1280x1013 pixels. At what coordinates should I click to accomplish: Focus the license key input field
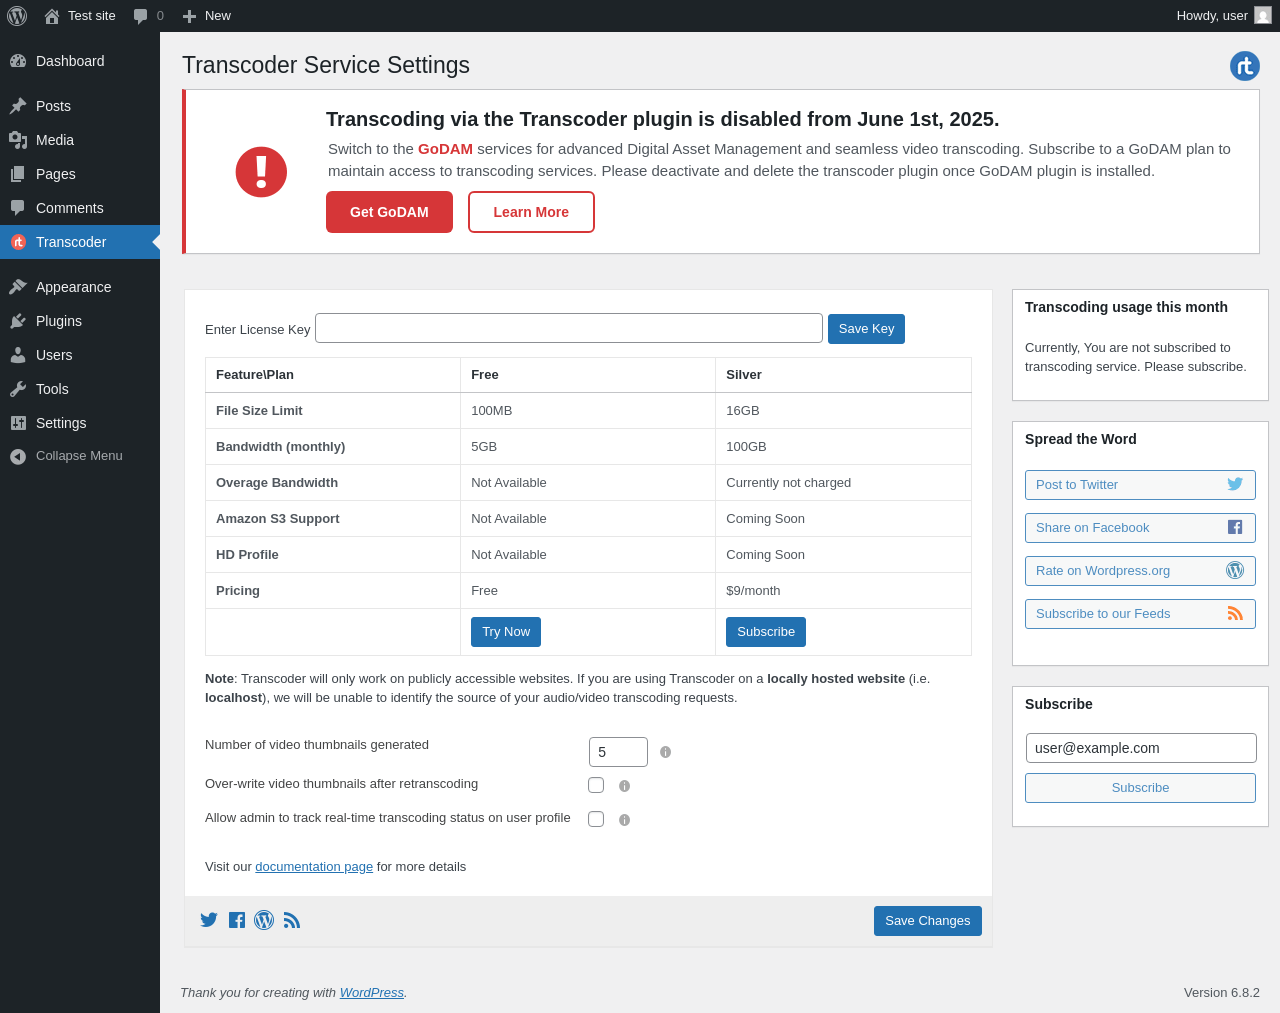click(569, 328)
